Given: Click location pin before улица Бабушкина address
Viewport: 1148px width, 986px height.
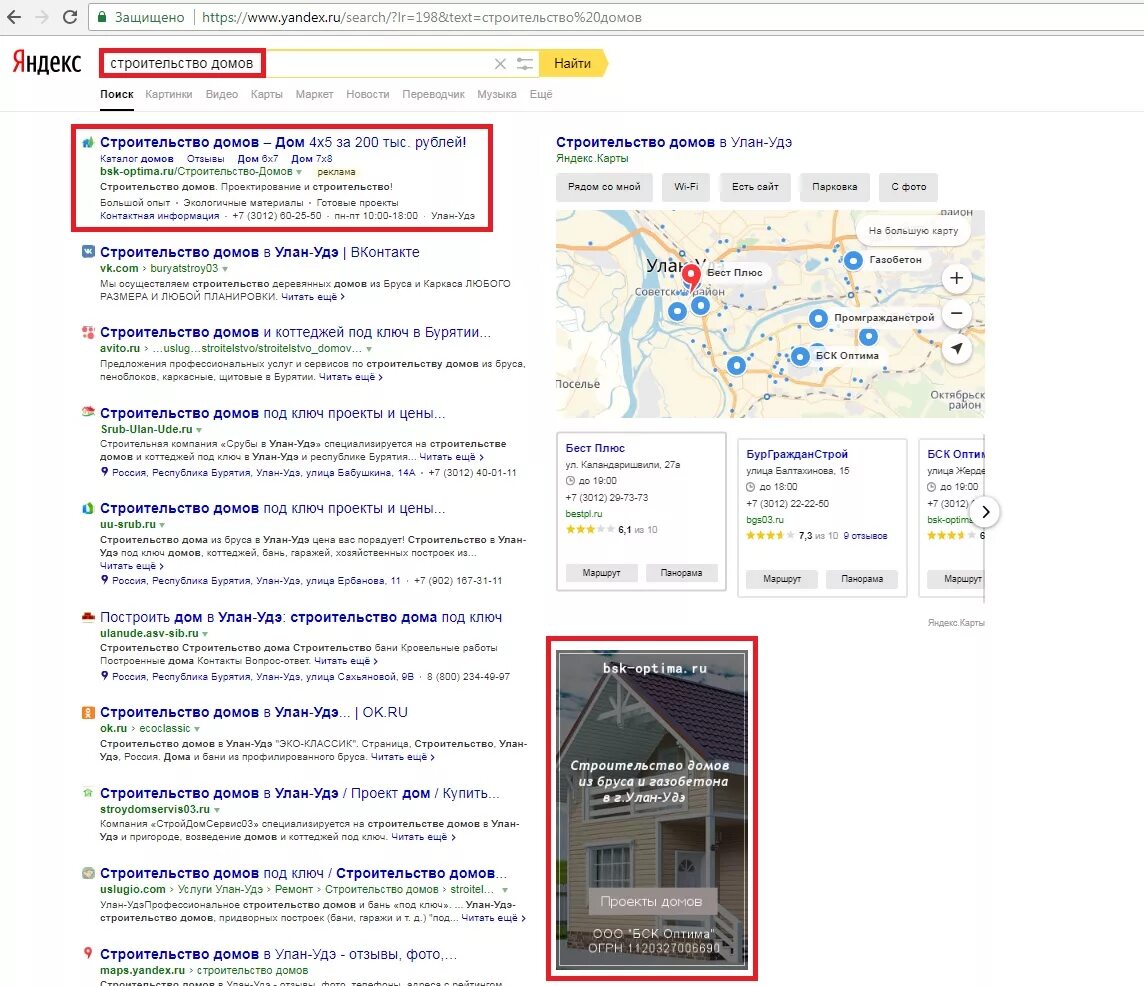Looking at the screenshot, I should click(105, 472).
